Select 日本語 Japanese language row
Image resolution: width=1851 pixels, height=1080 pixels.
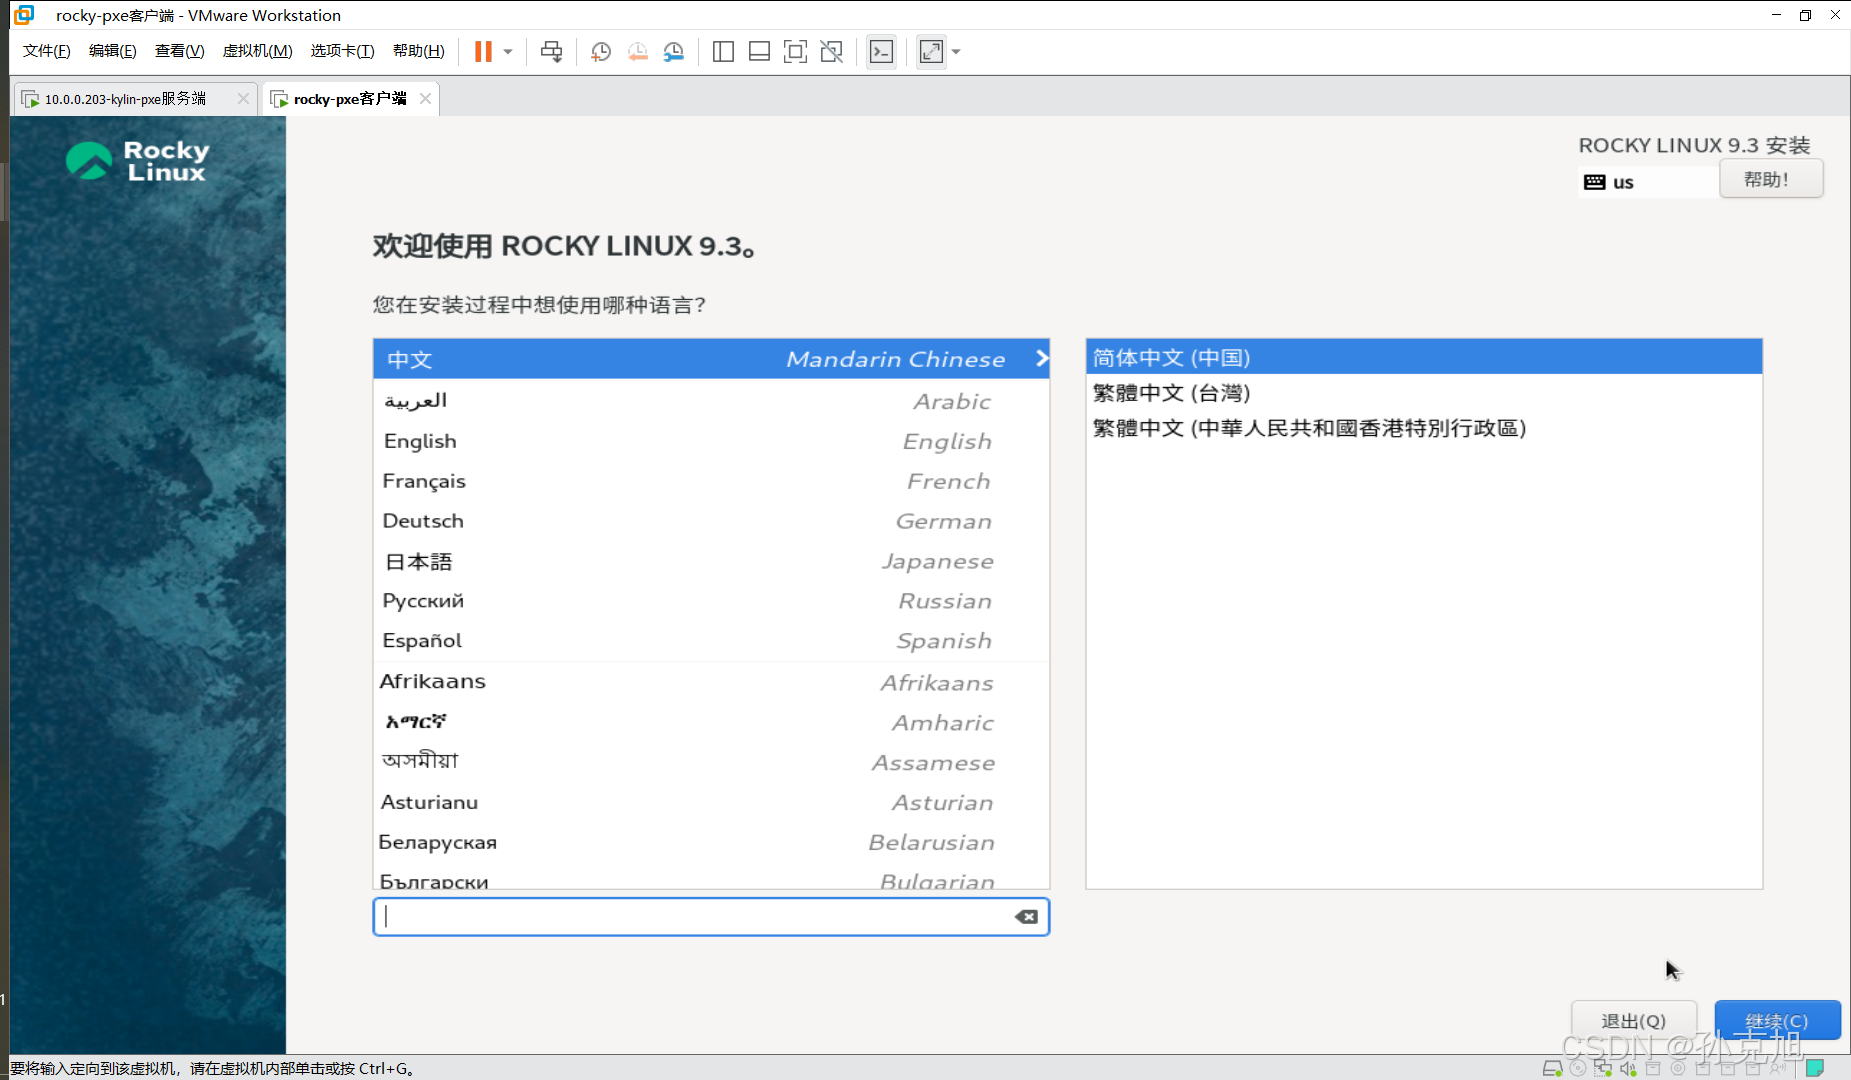pyautogui.click(x=711, y=561)
